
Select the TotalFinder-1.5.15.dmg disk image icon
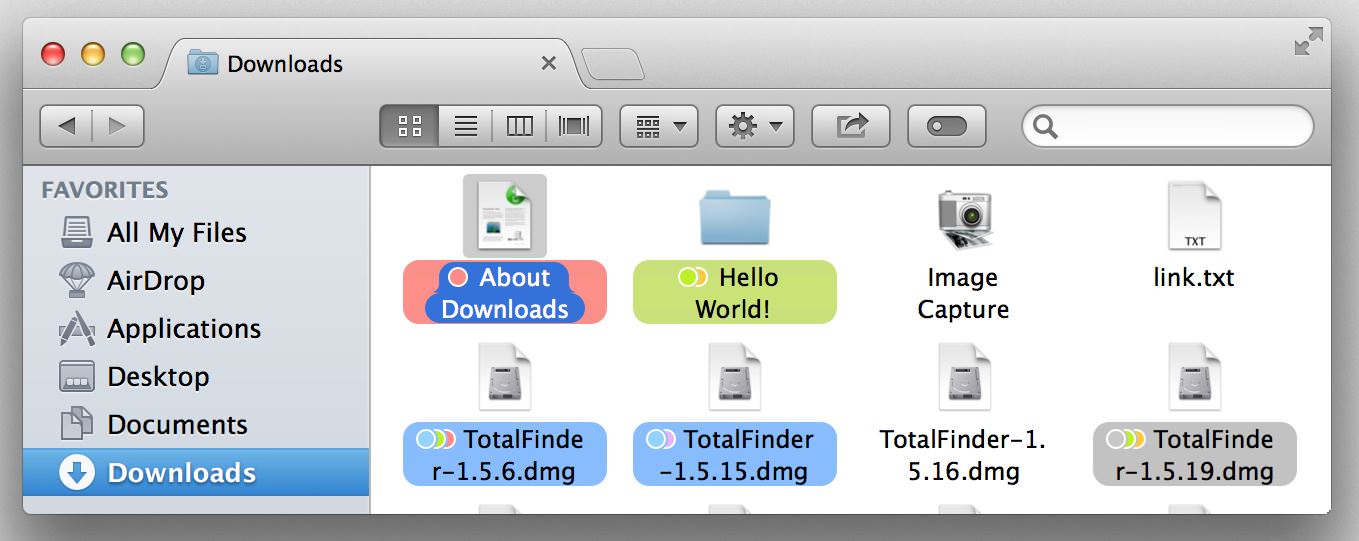[735, 376]
